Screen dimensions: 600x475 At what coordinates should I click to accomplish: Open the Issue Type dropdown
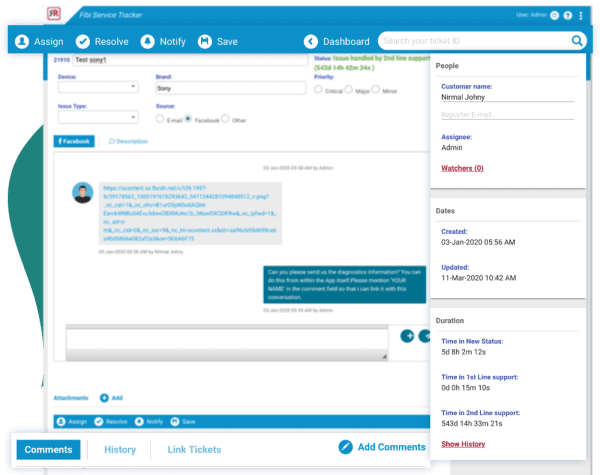point(98,117)
